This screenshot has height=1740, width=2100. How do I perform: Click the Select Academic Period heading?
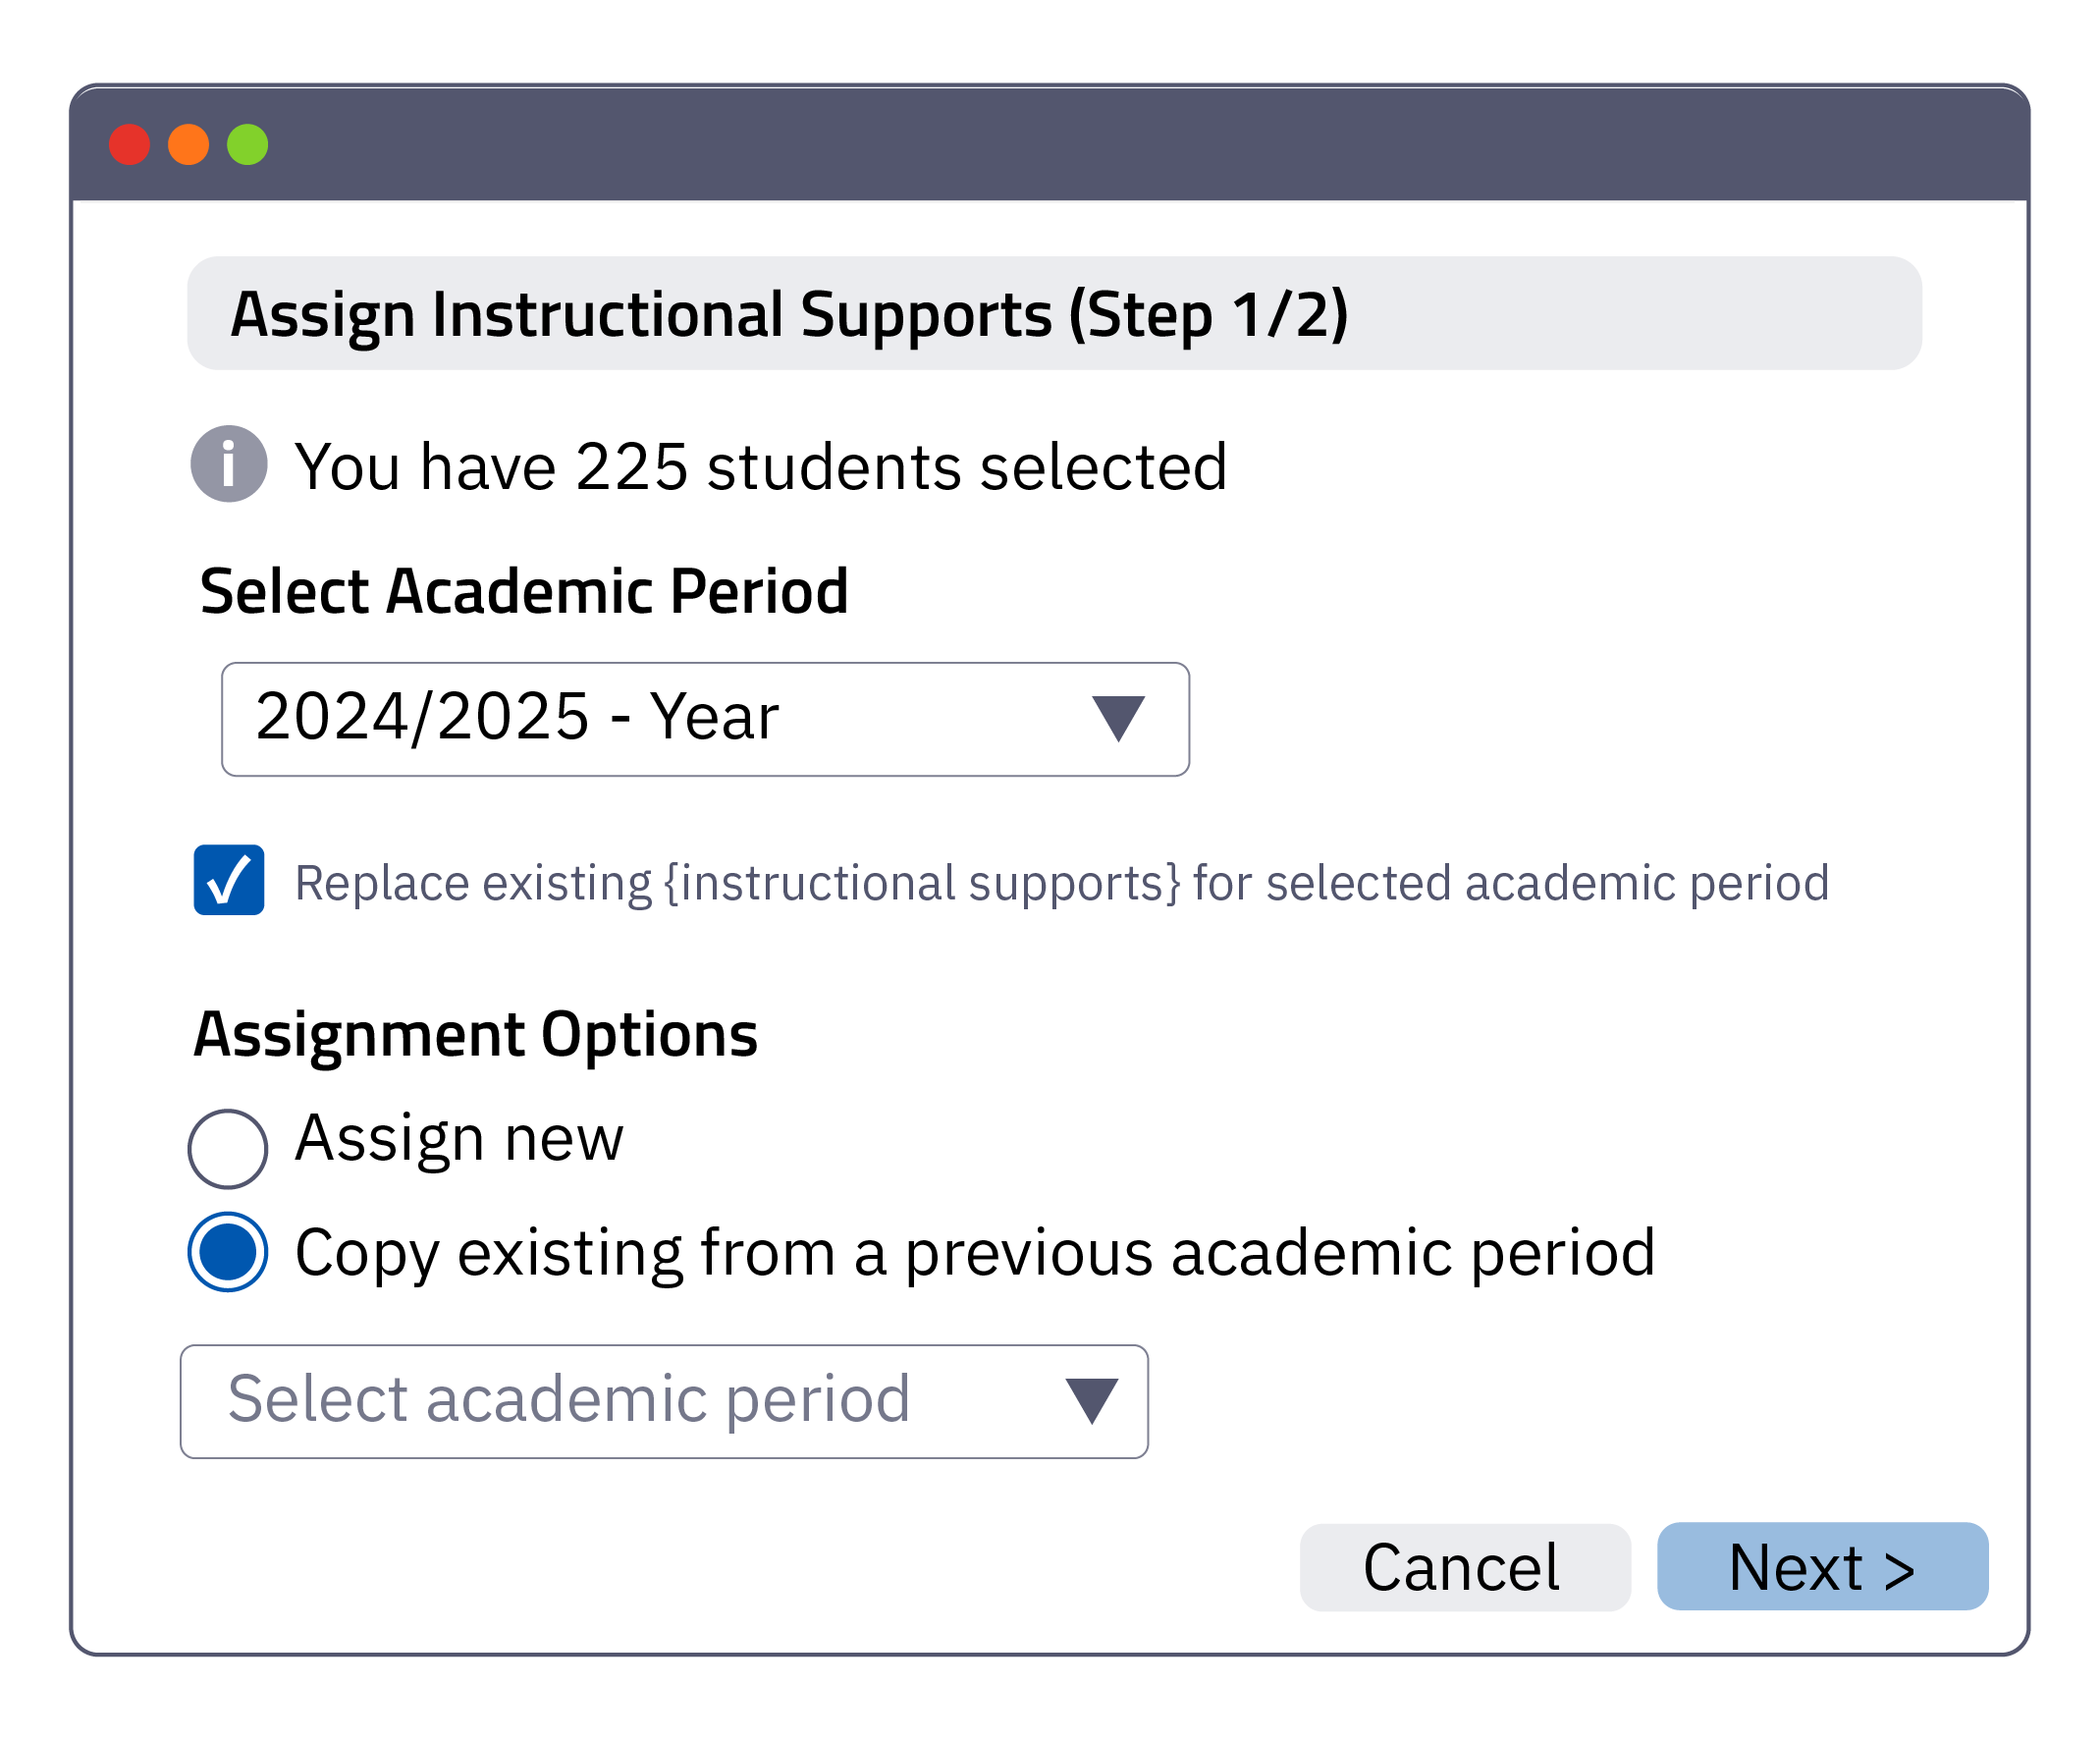[x=524, y=591]
